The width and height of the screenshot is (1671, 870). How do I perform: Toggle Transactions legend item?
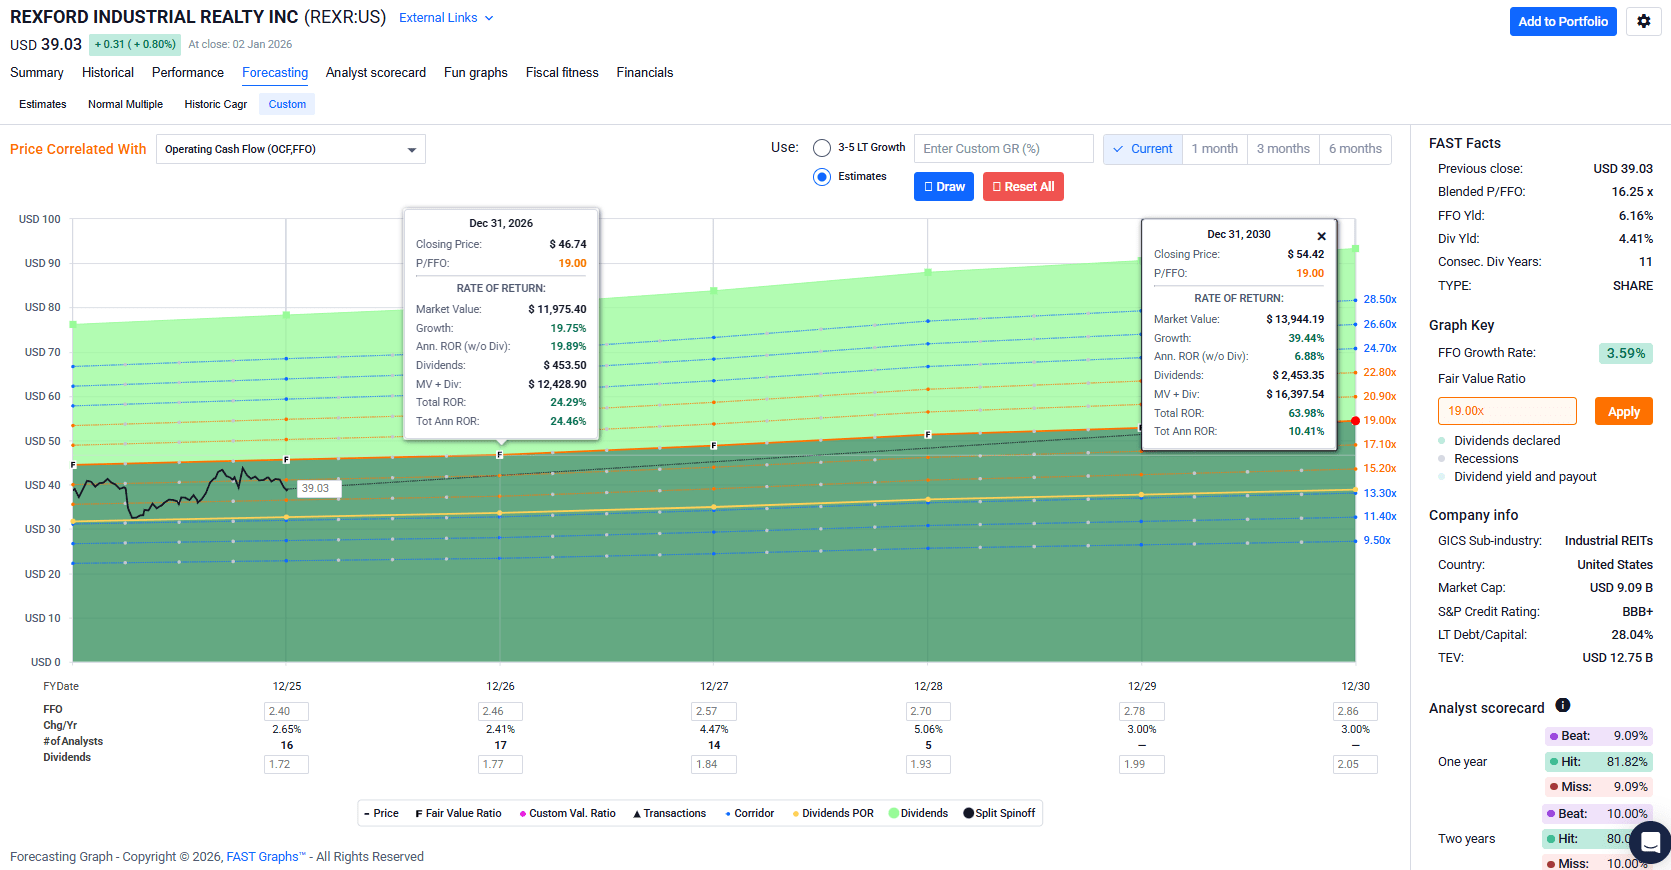tap(669, 813)
